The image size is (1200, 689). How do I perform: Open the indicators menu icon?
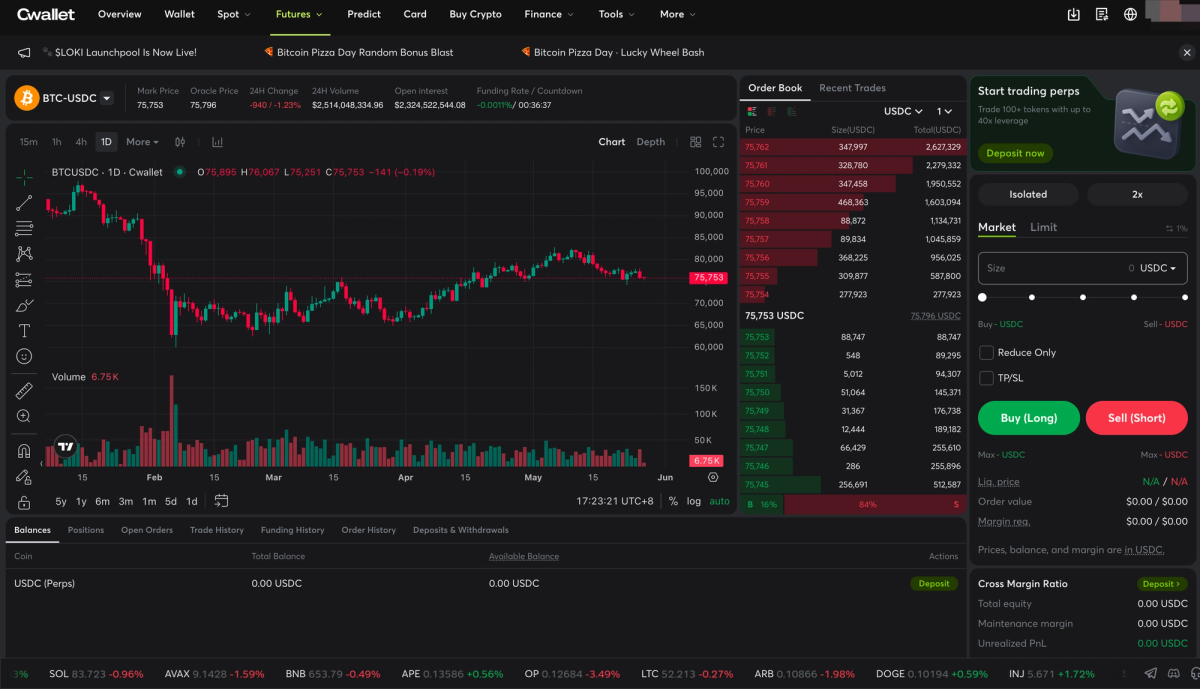(x=217, y=142)
